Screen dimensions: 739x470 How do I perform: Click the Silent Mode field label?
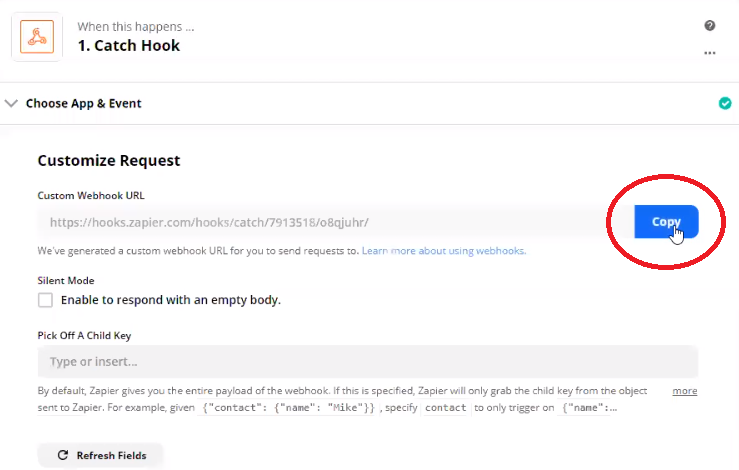tap(66, 280)
